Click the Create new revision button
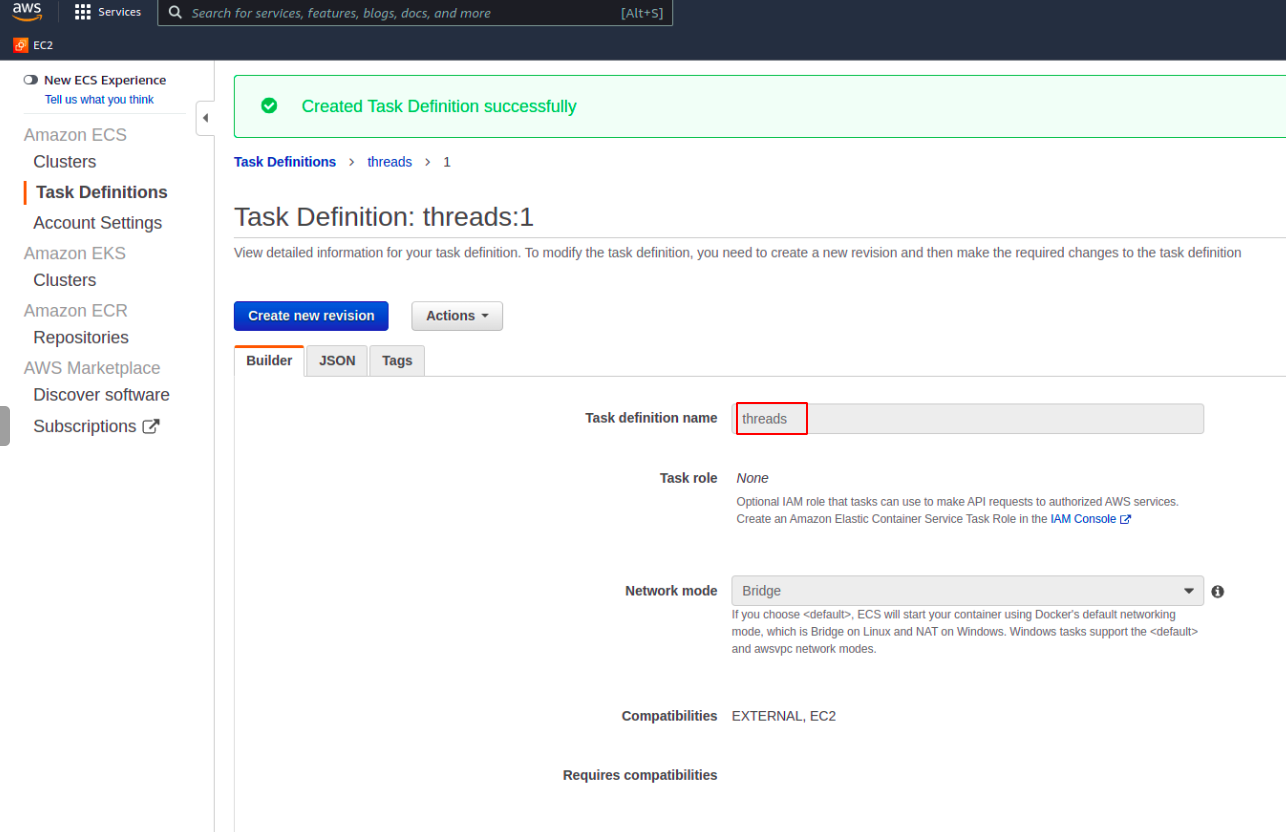 pyautogui.click(x=311, y=315)
